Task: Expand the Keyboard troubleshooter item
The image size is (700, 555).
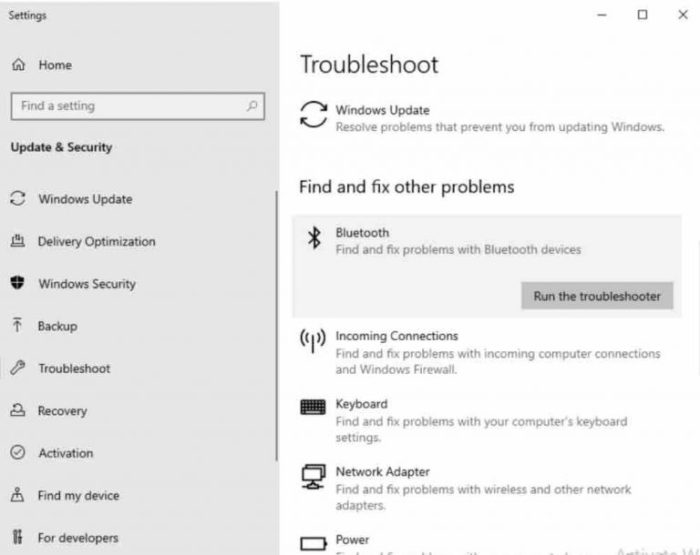Action: pyautogui.click(x=362, y=405)
